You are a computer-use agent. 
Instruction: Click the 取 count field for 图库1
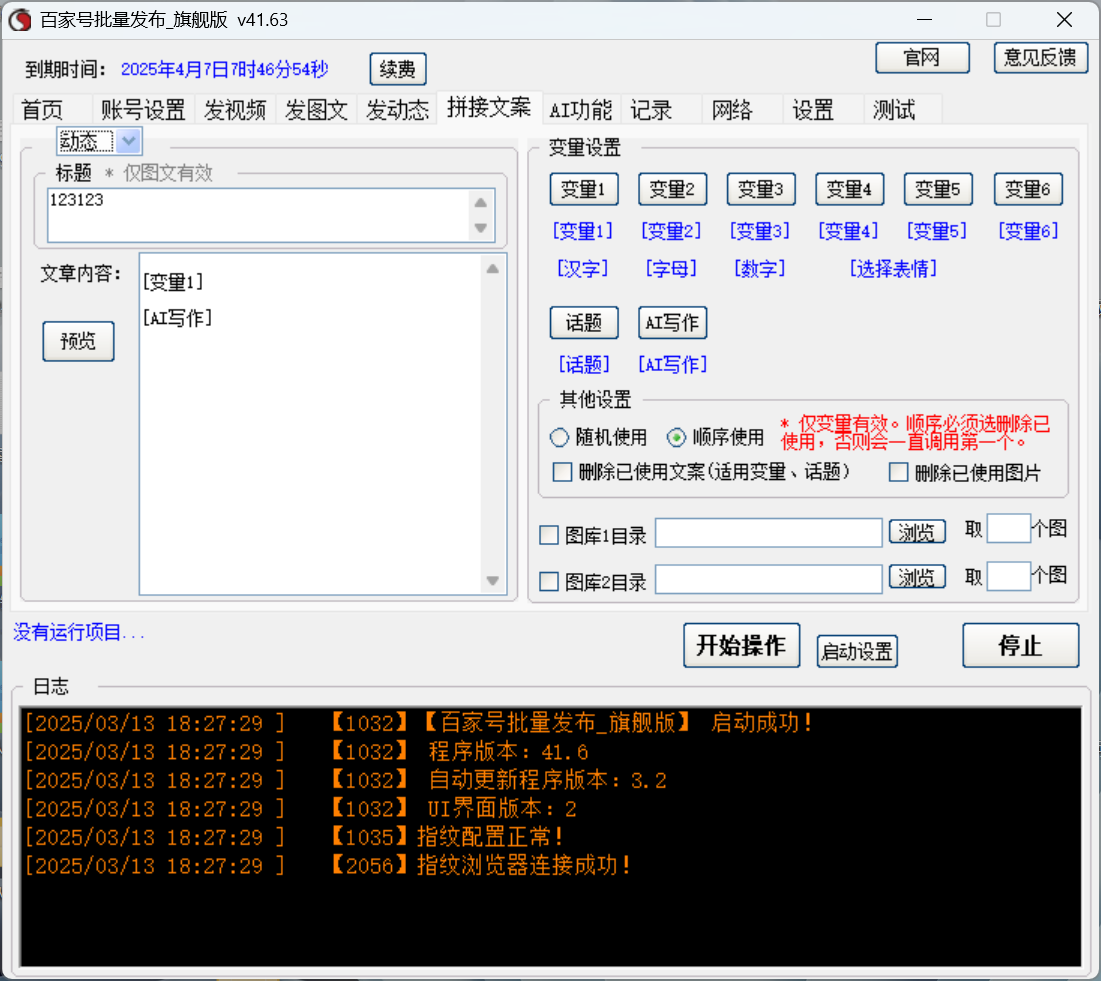coord(1009,529)
